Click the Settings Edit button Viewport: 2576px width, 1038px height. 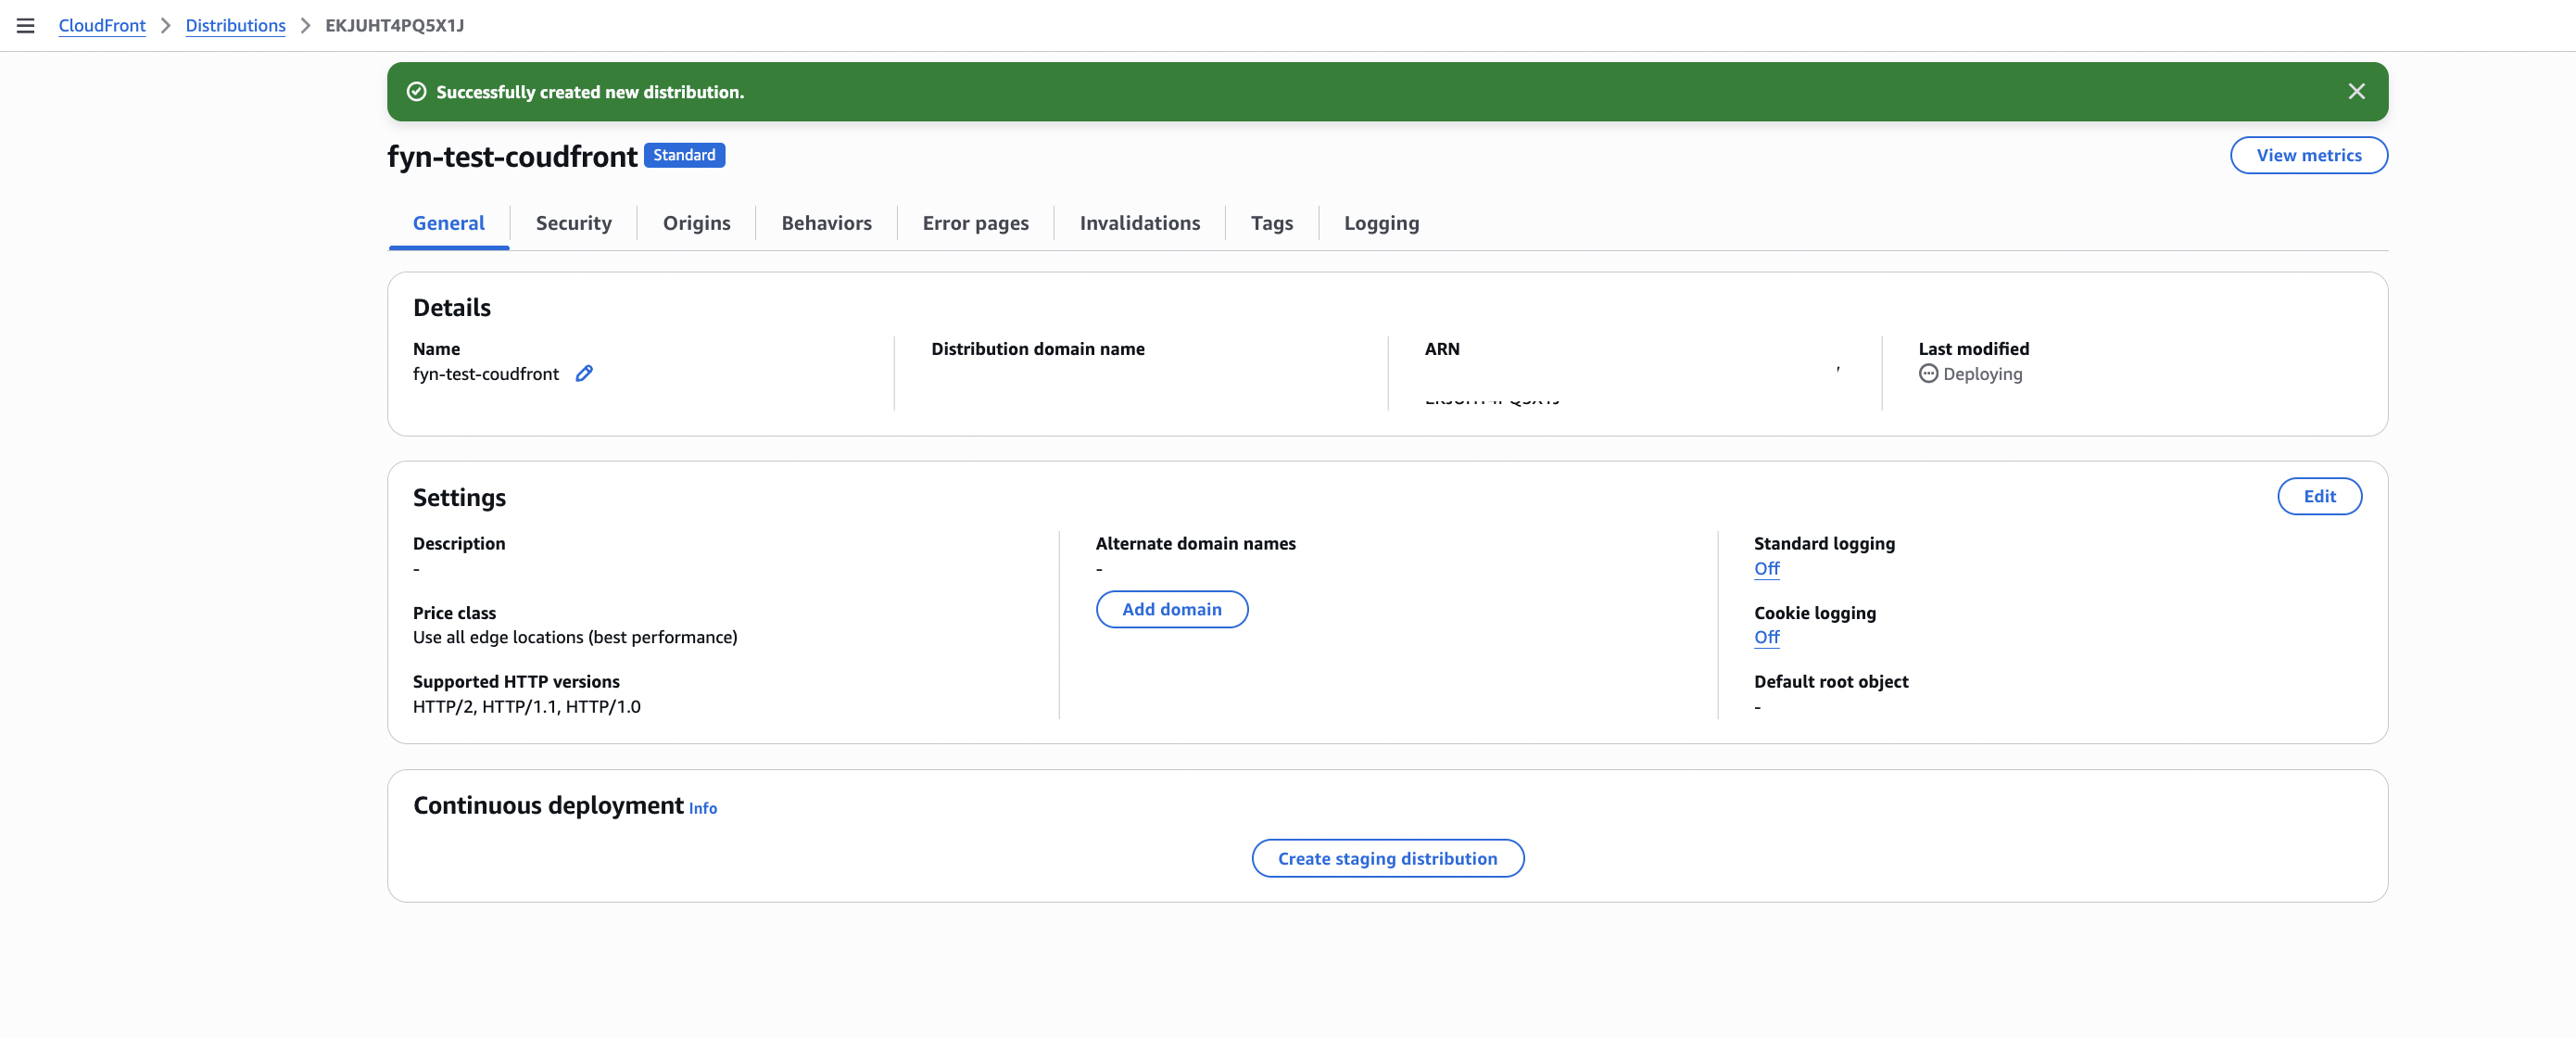tap(2319, 496)
